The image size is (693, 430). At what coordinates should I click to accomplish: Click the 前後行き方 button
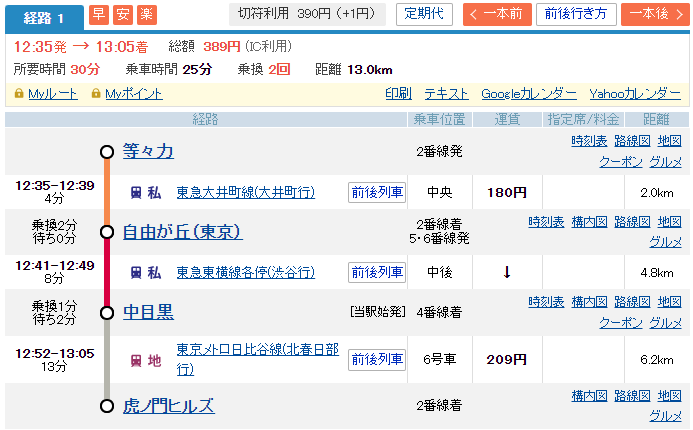pyautogui.click(x=576, y=14)
